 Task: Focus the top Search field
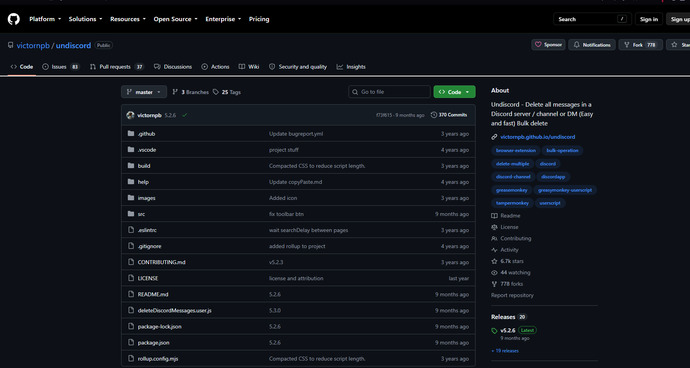[x=592, y=19]
